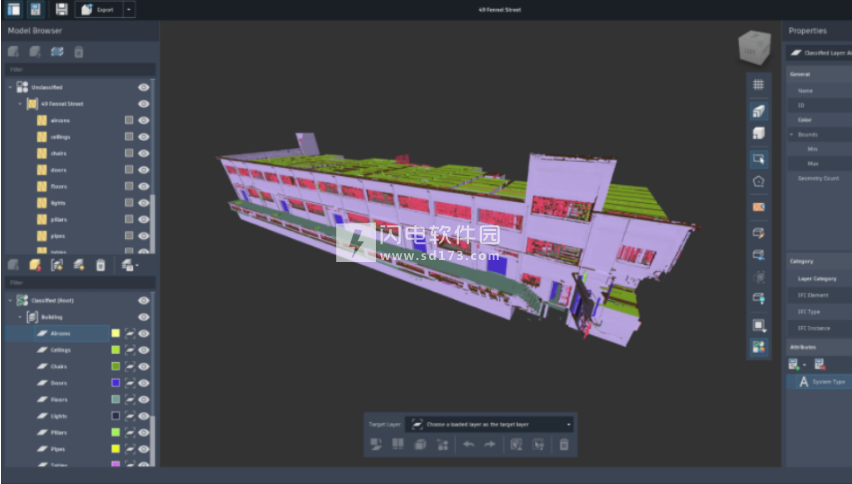
Task: Toggle the grid display icon in viewport toolbar
Action: [x=759, y=85]
